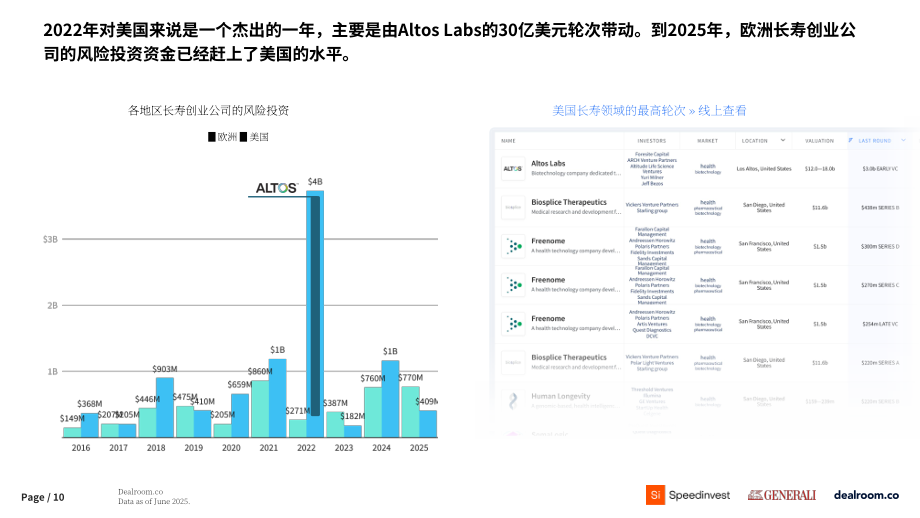Image resolution: width=920 pixels, height=518 pixels.
Task: Click the Freenome logo in the $254m LATE VC row
Action: [513, 324]
